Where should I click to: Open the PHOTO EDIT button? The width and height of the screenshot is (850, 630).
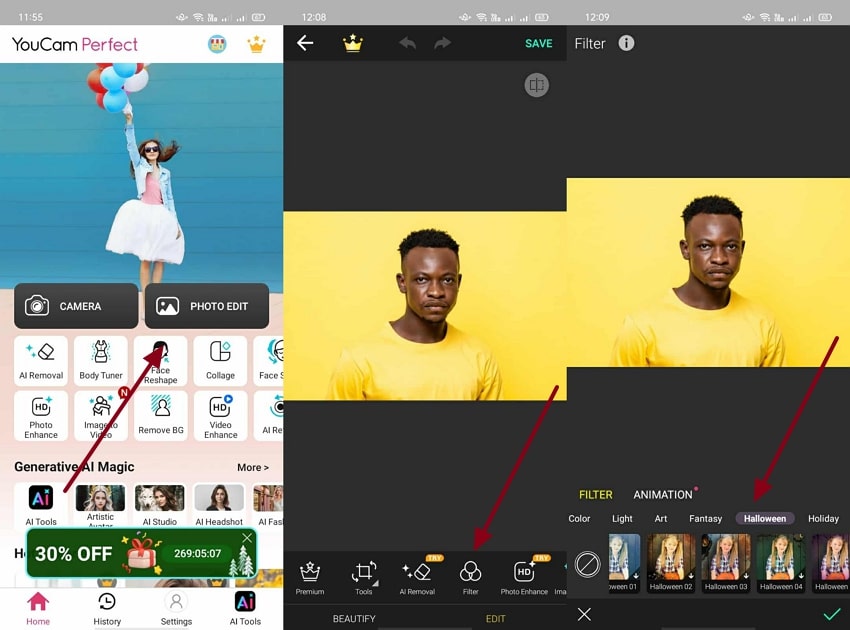coord(207,306)
